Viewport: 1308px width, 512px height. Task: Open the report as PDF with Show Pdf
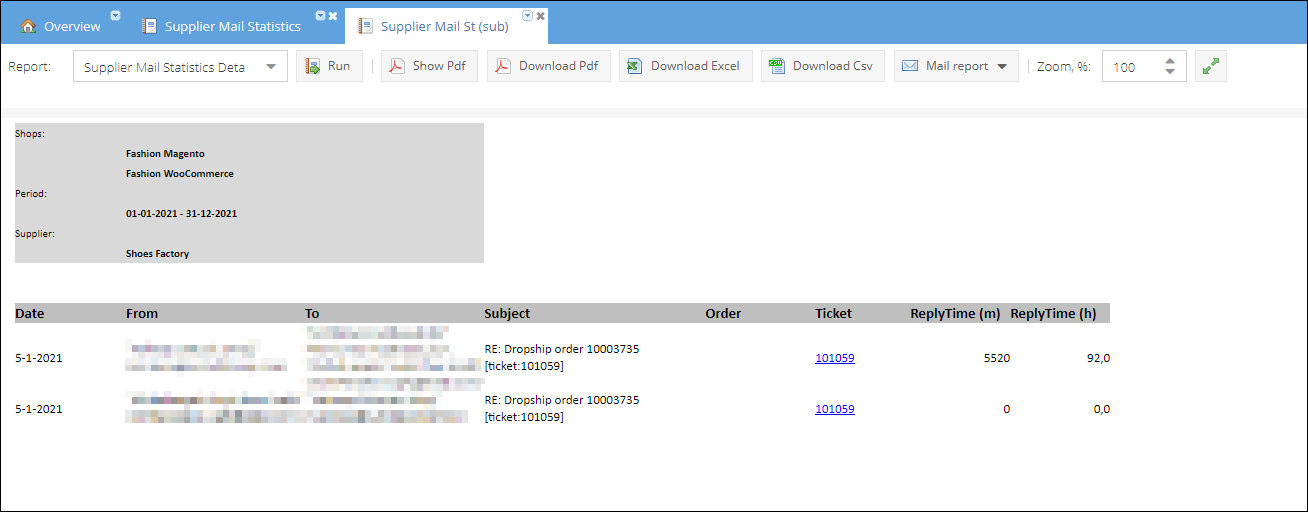pos(429,66)
